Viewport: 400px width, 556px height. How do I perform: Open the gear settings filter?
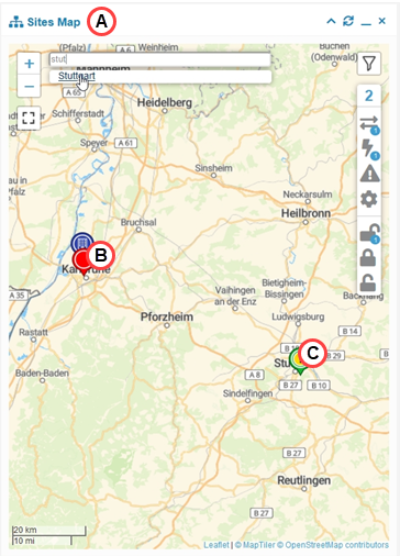369,199
